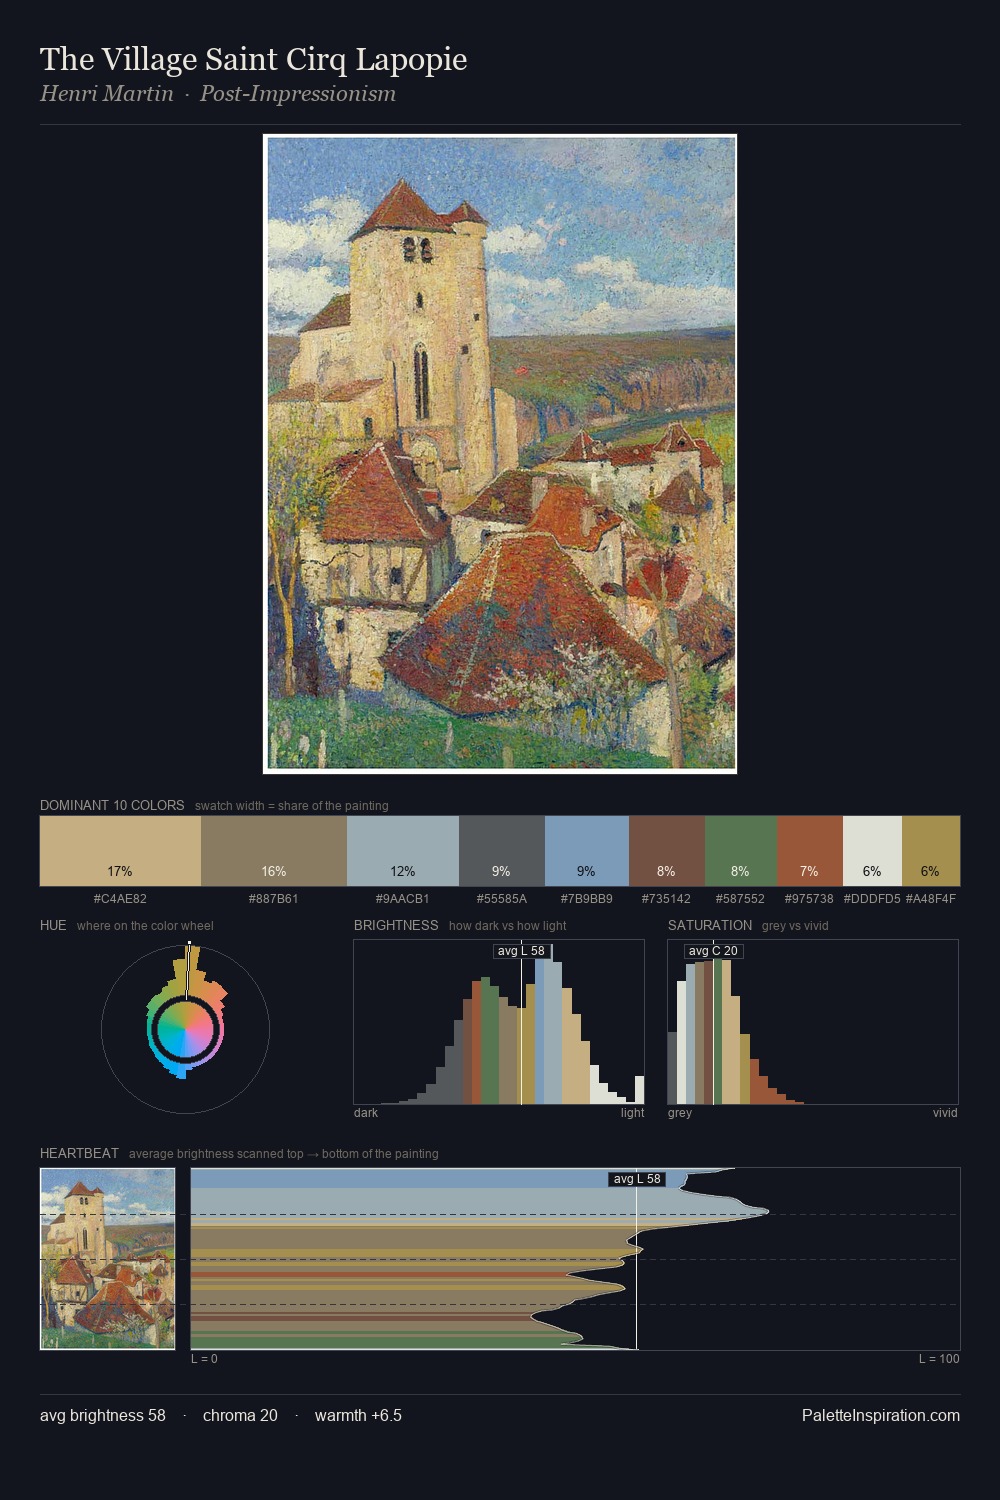Viewport: 1000px width, 1500px height.
Task: Click 'grey vs vivid' caption
Action: coord(795,926)
